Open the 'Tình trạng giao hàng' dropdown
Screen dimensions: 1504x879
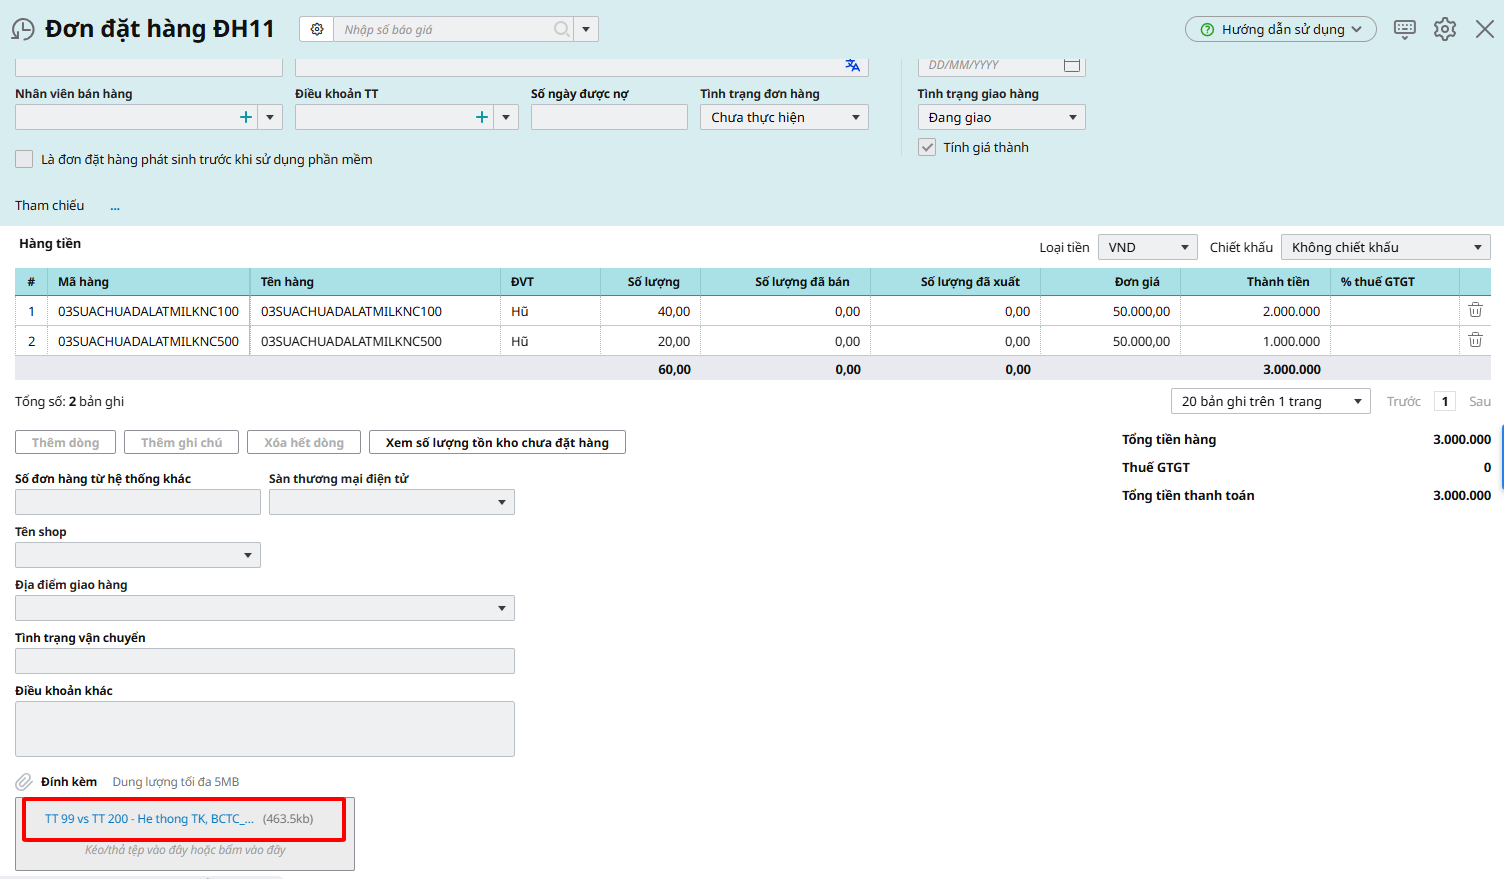pos(1001,117)
